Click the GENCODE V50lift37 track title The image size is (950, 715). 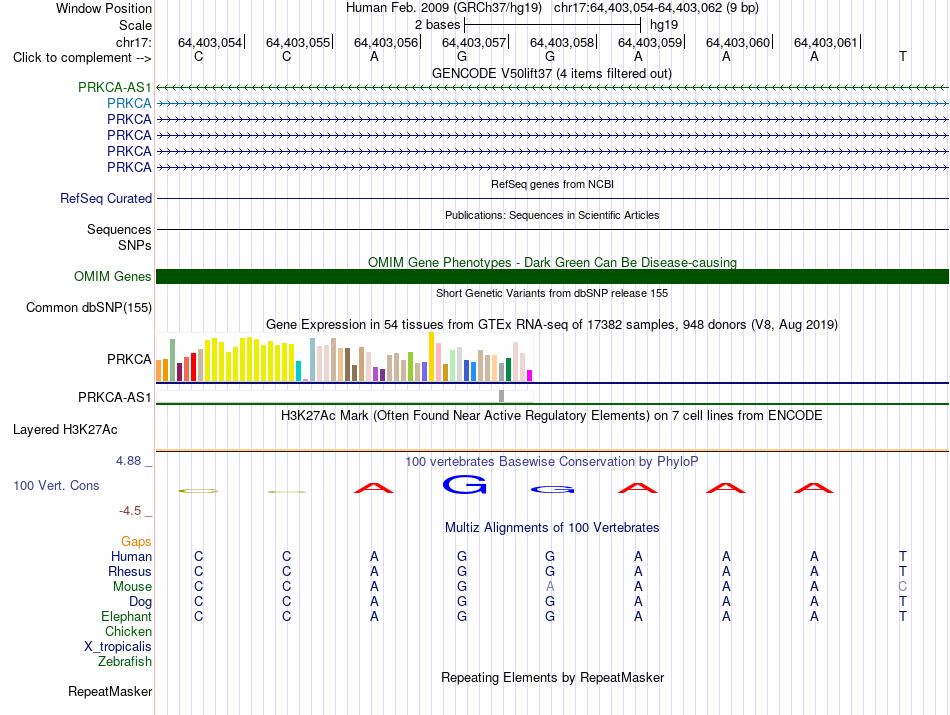(x=552, y=73)
